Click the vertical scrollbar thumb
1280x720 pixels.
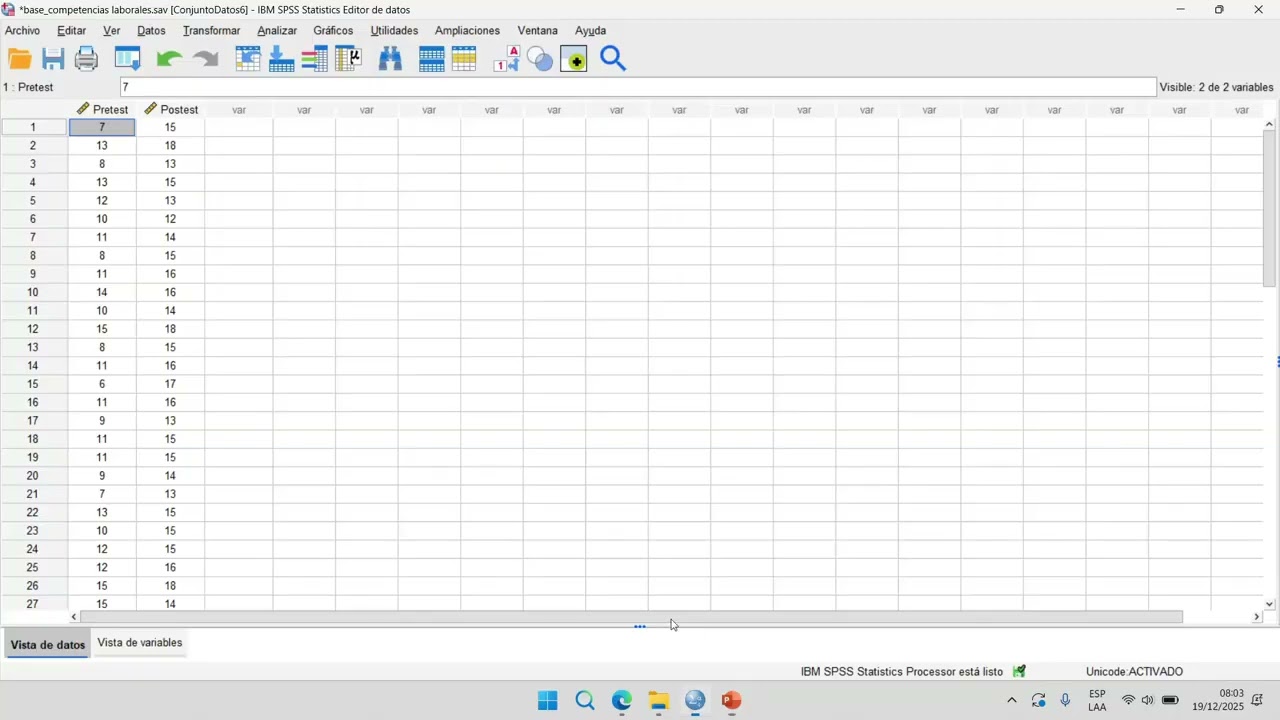1270,208
